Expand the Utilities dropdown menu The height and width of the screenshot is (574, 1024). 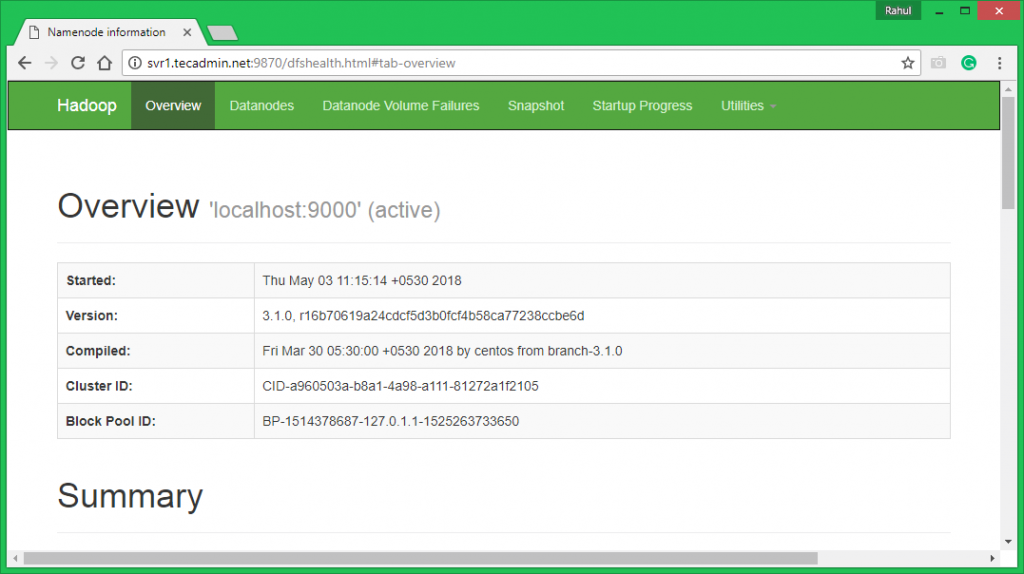[x=748, y=106]
